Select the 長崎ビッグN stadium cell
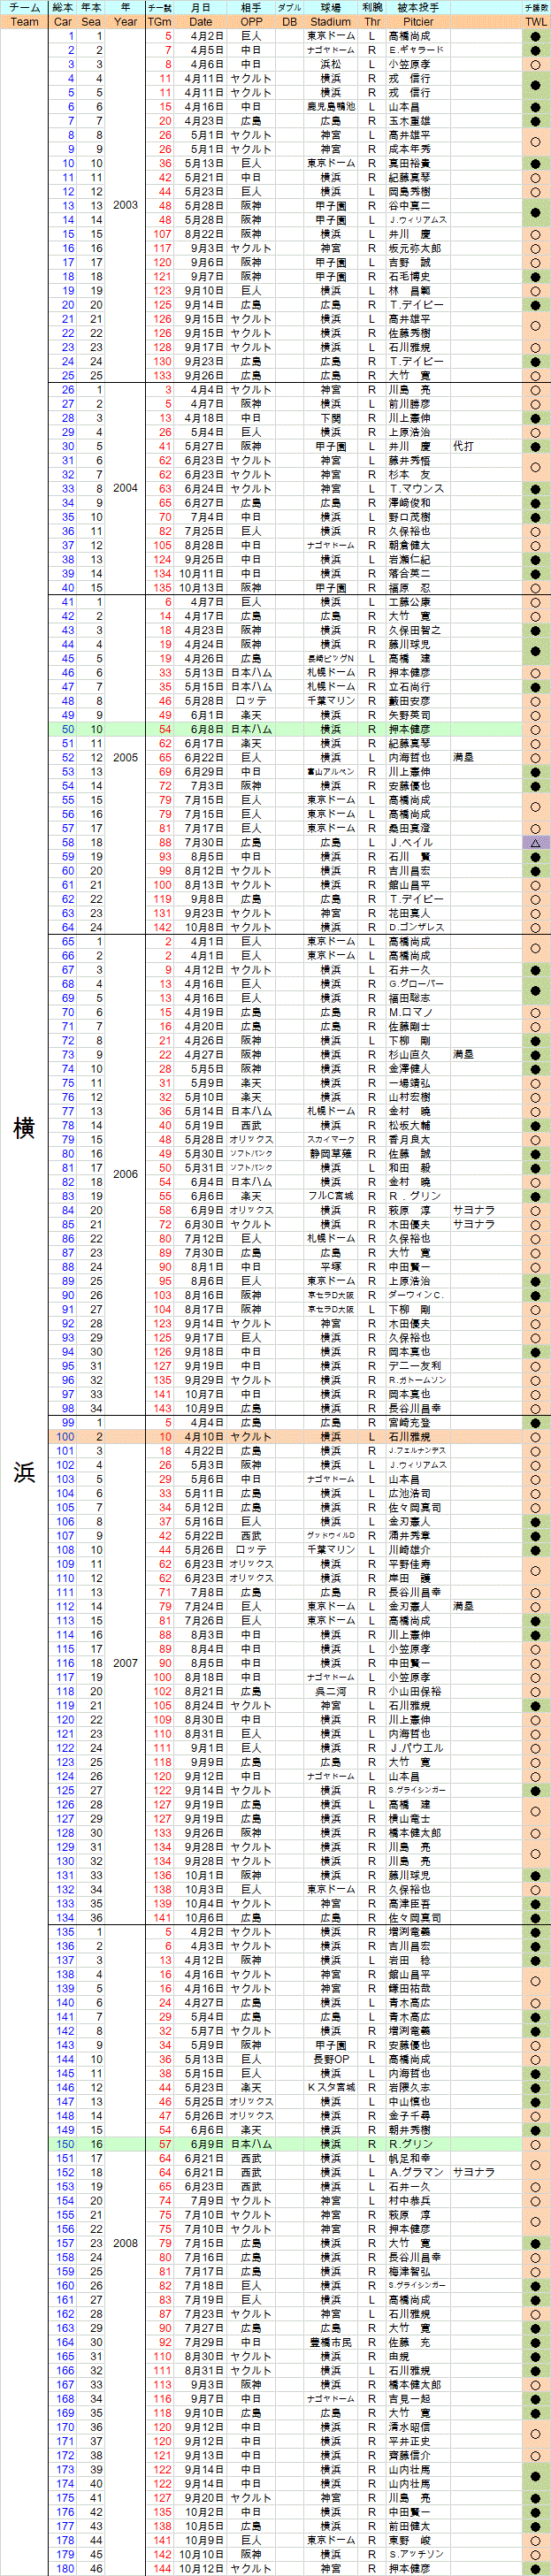Image resolution: width=551 pixels, height=2576 pixels. 330,658
